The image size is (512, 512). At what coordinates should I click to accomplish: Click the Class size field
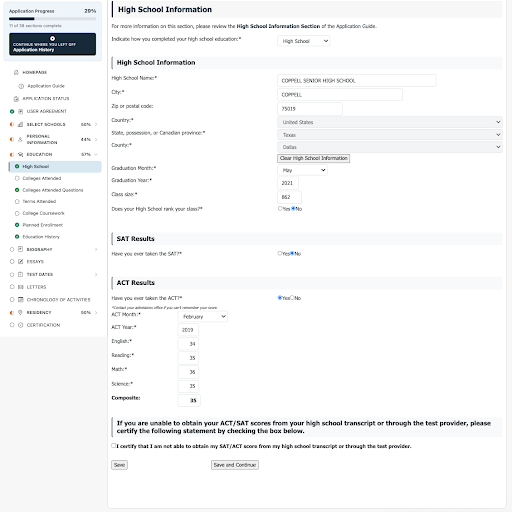pos(289,197)
